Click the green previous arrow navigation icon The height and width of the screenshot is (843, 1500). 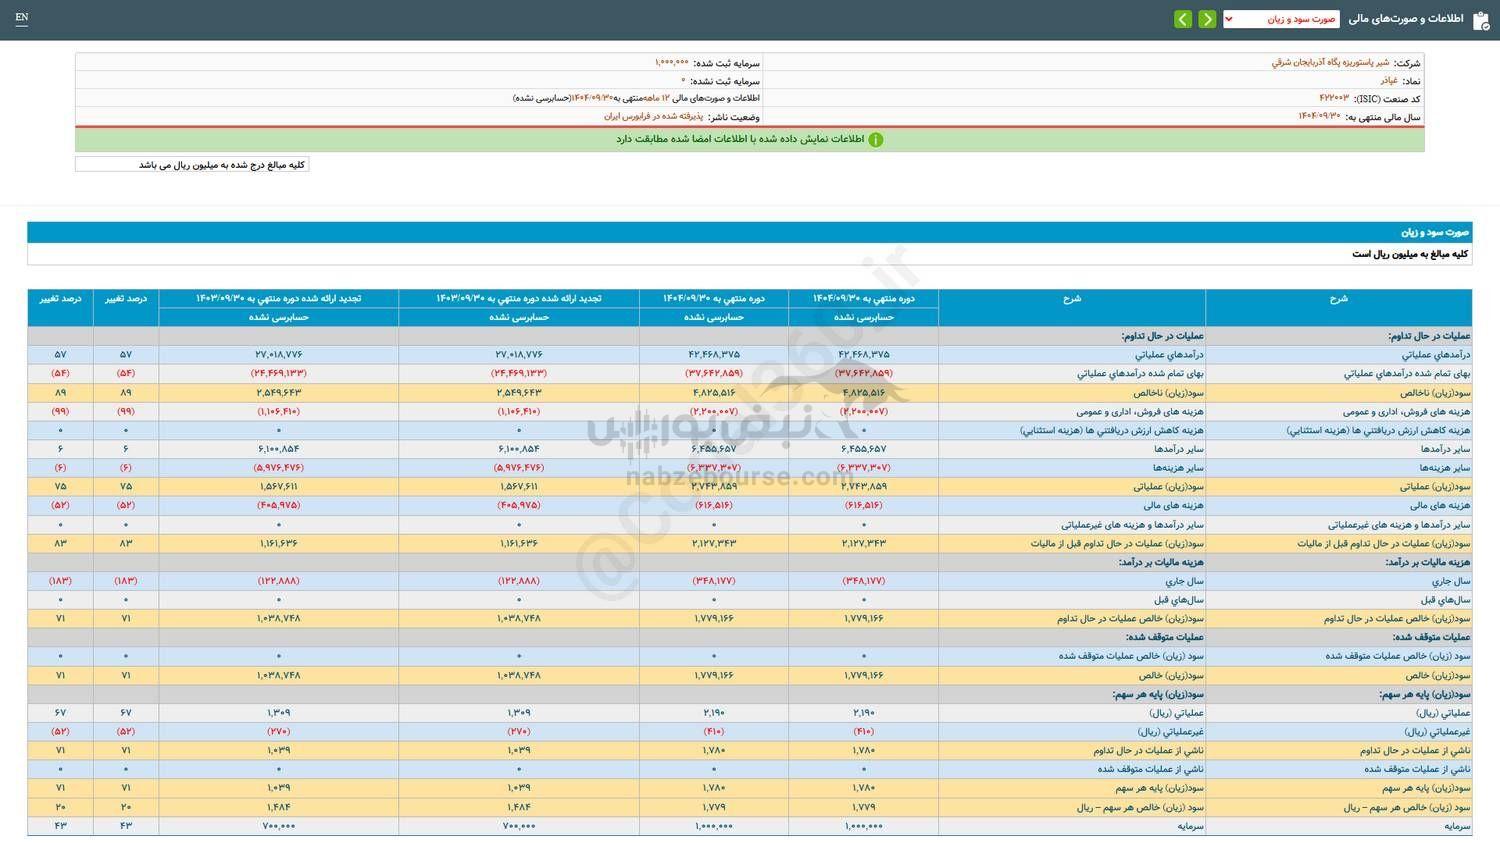[x=1182, y=18]
